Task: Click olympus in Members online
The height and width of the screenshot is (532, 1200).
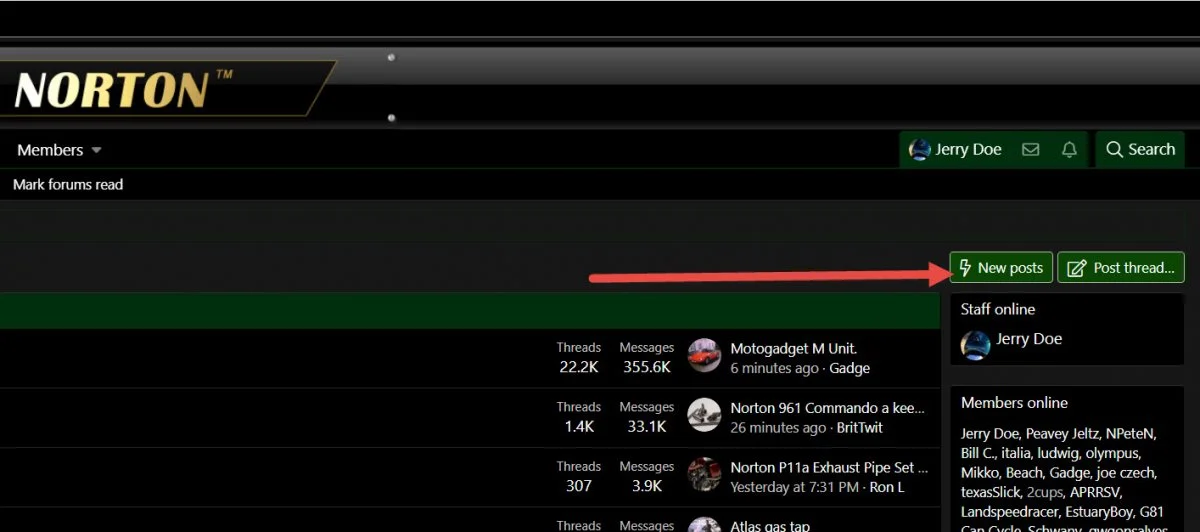Action: point(1113,453)
